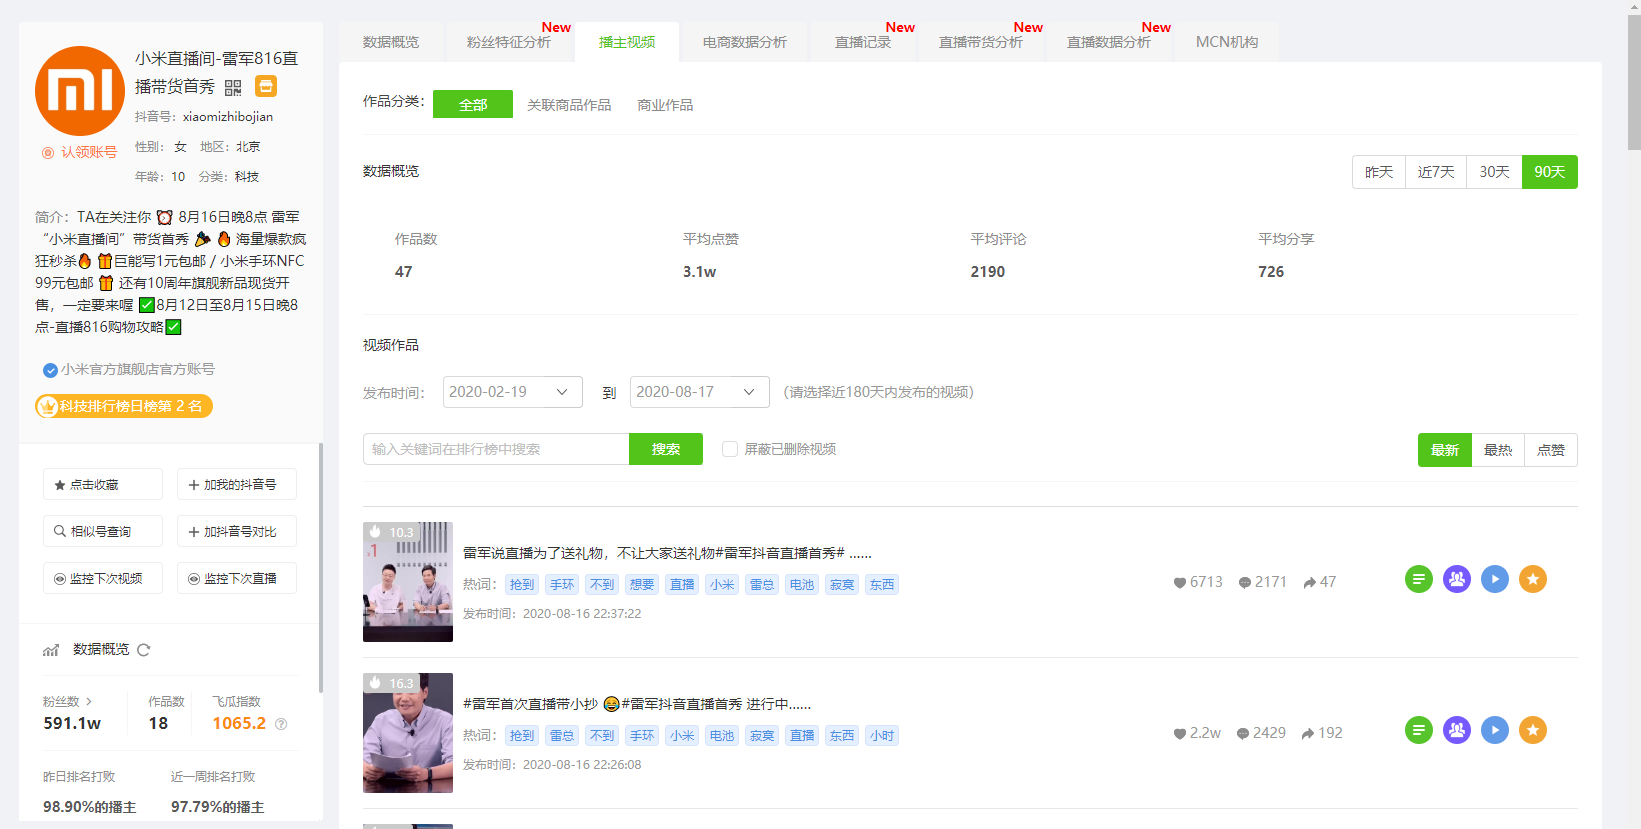The height and width of the screenshot is (829, 1641).
Task: Filter by 关联商品作品
Action: point(569,105)
